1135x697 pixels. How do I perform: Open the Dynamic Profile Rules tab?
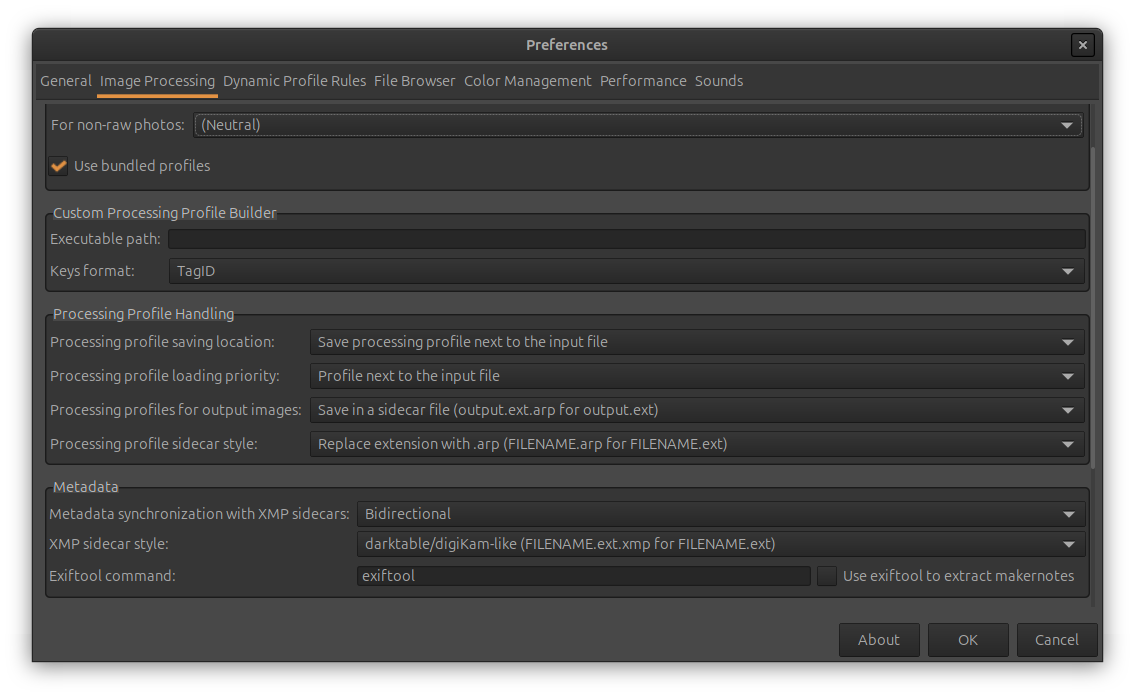(294, 81)
